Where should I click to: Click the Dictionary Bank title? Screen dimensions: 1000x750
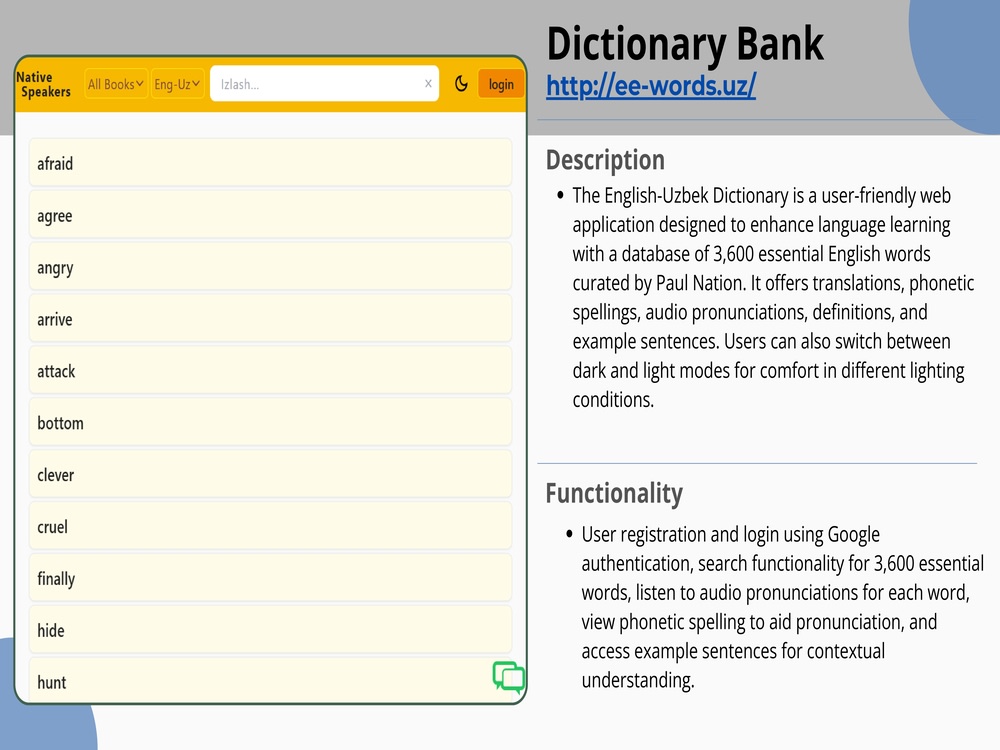685,43
